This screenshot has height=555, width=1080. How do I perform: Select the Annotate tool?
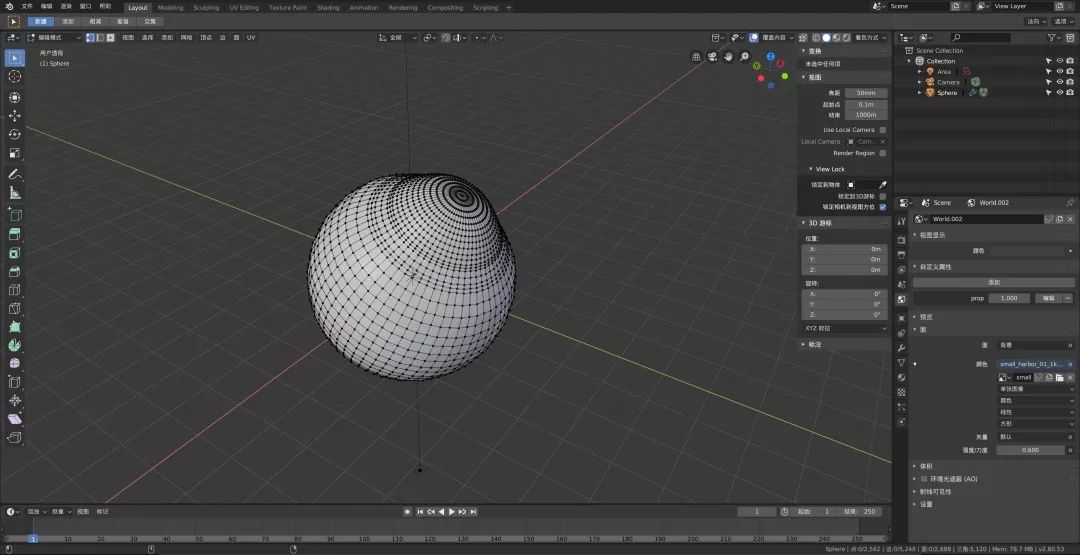point(14,174)
